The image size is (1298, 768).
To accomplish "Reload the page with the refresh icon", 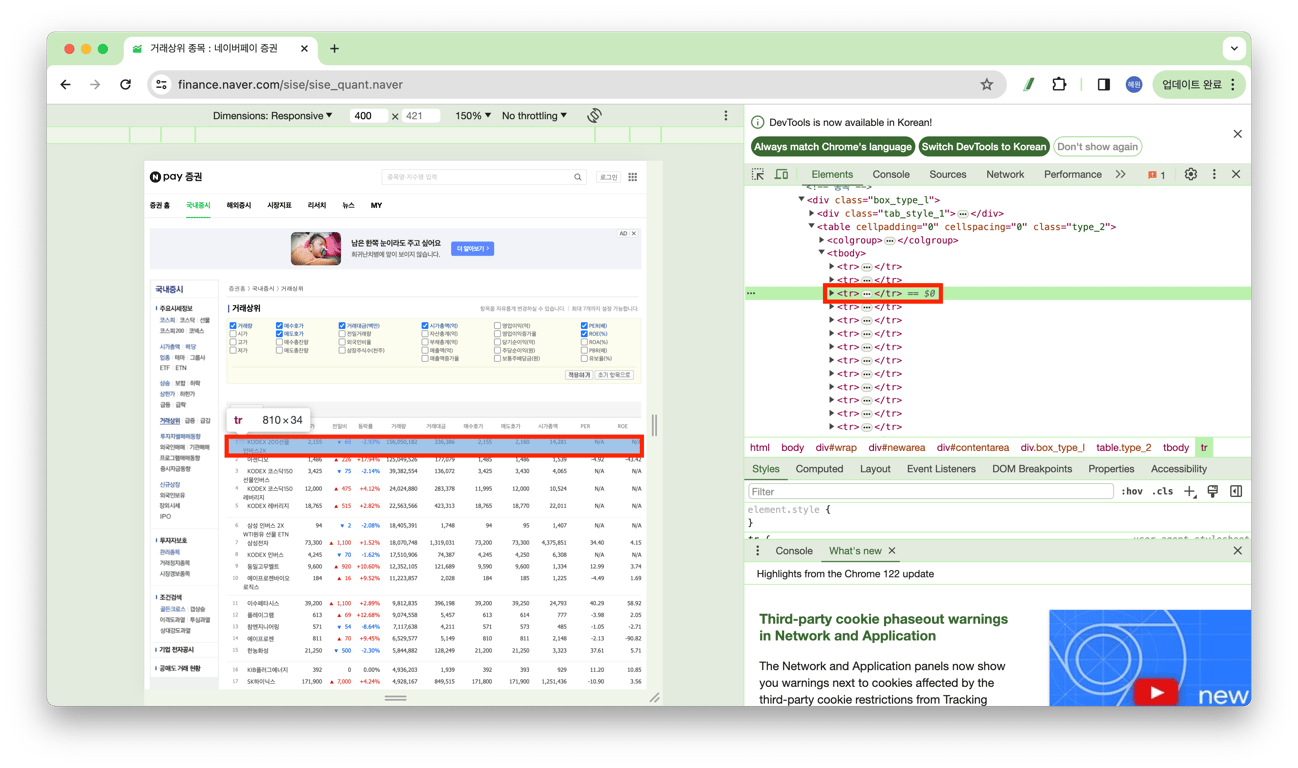I will 126,85.
